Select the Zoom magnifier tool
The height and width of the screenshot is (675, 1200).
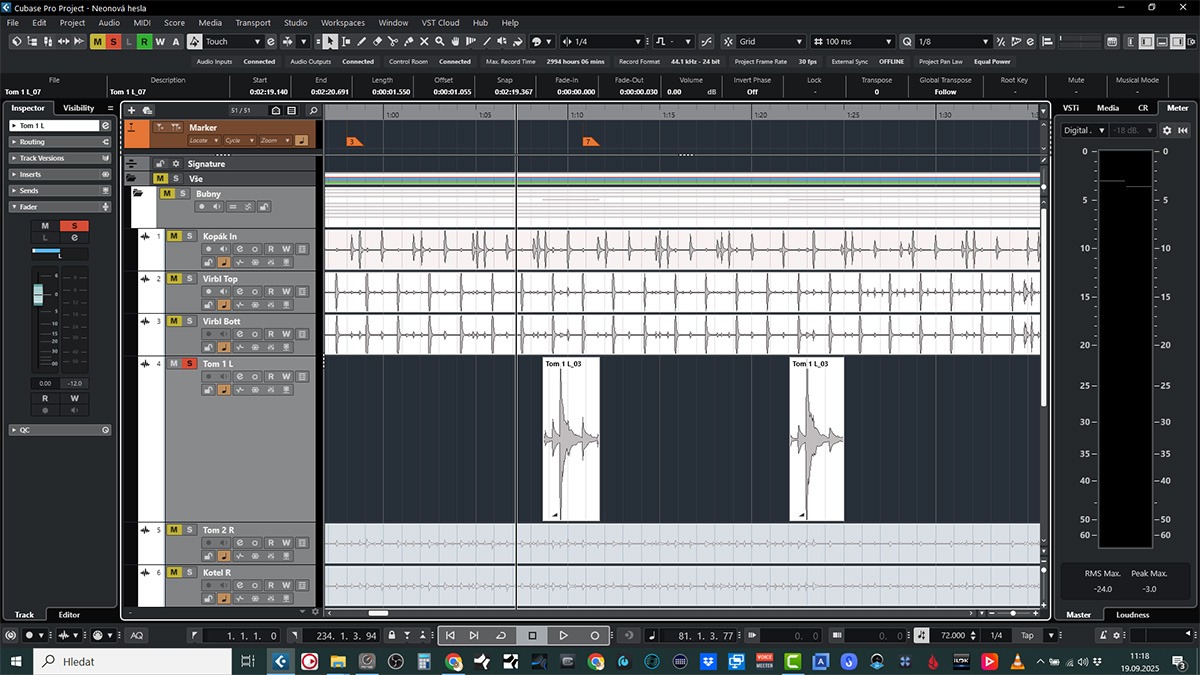(440, 41)
